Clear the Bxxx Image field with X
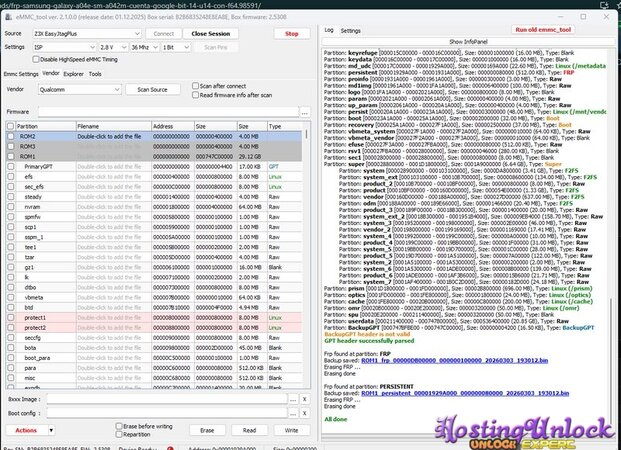The width and height of the screenshot is (621, 450). (x=304, y=399)
